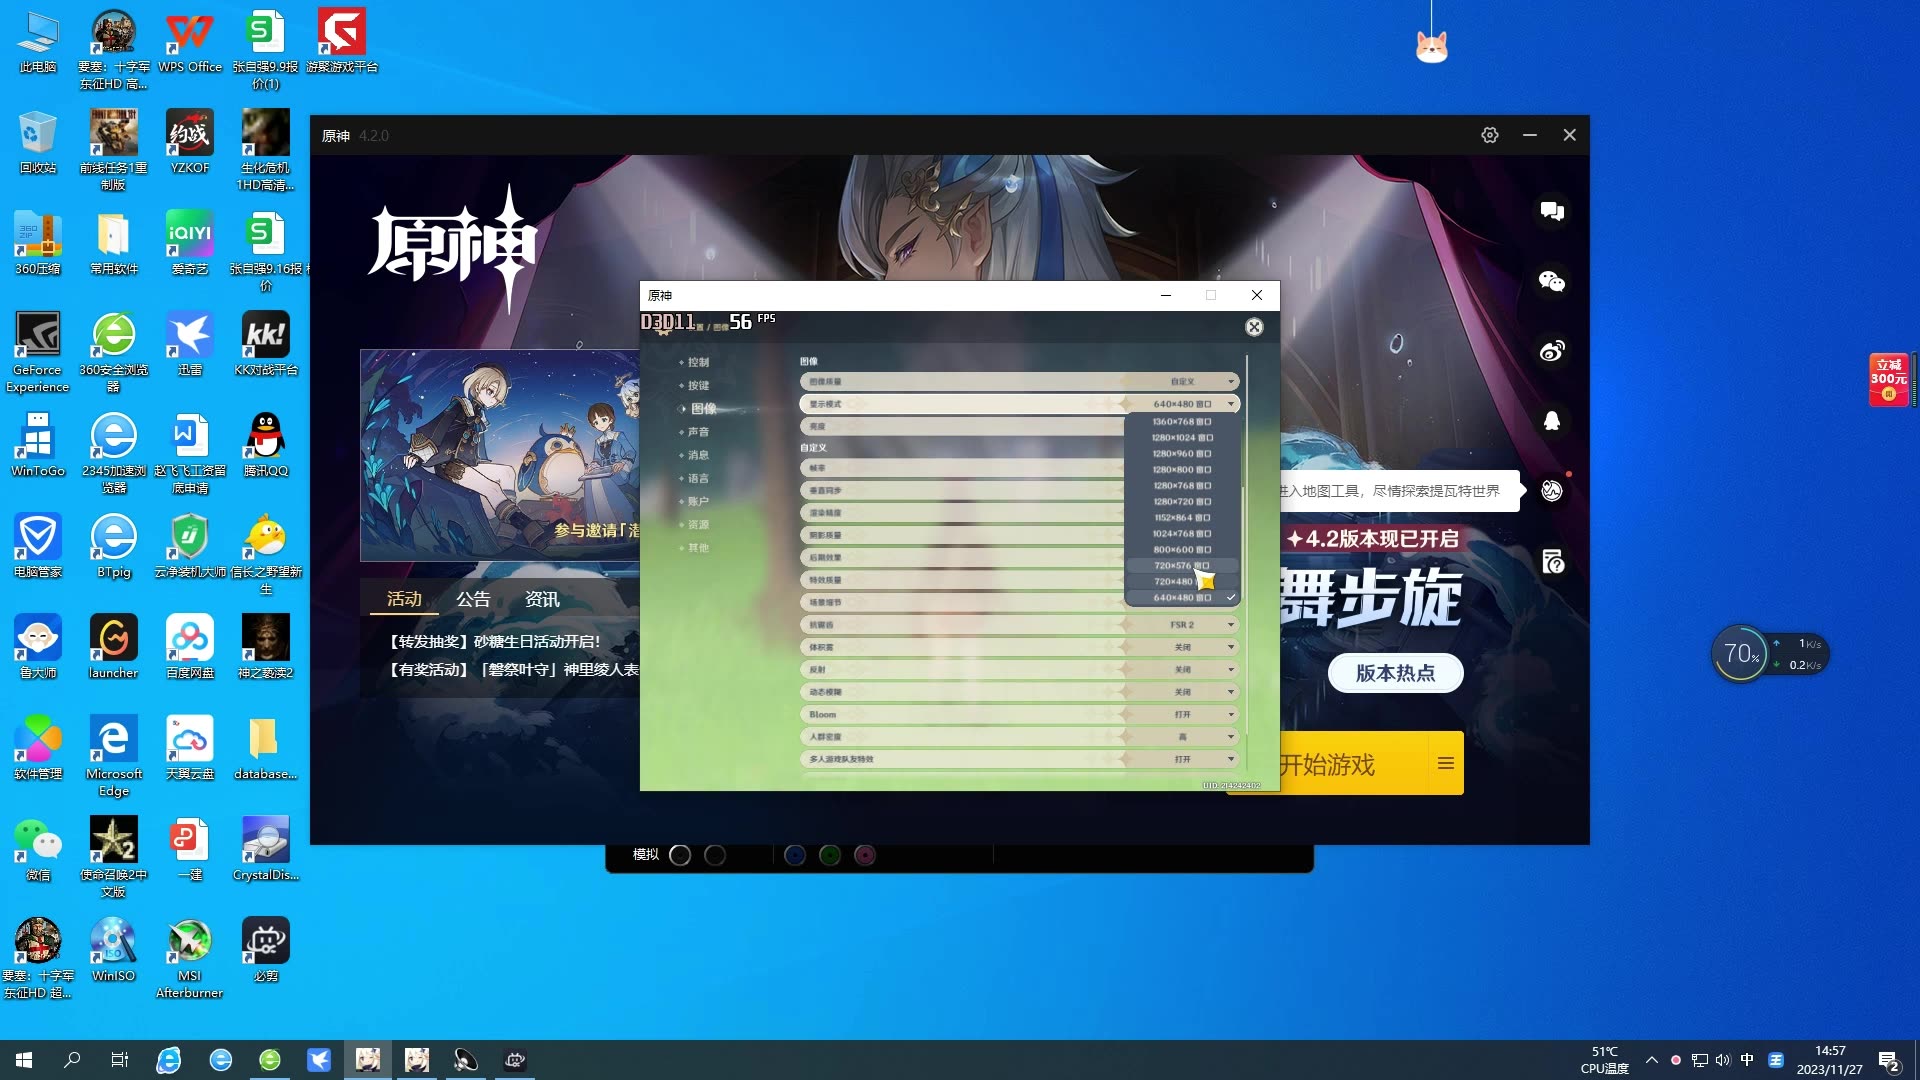Select pink circle toggle in bottom bar
The image size is (1920, 1080).
(x=865, y=855)
